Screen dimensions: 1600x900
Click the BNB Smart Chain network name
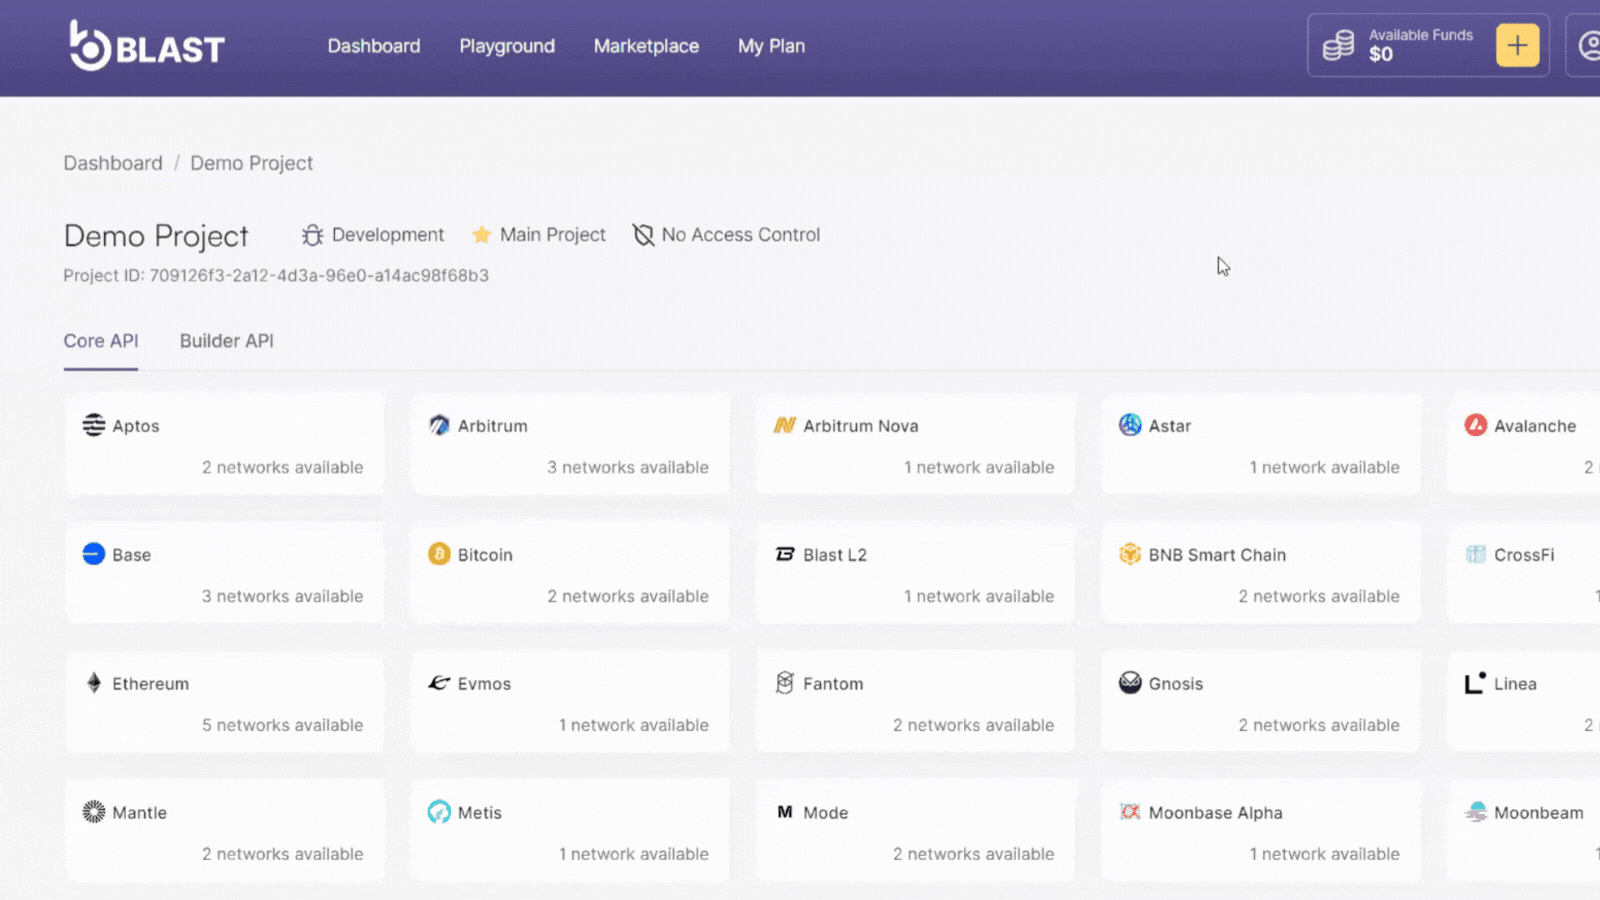1217,555
